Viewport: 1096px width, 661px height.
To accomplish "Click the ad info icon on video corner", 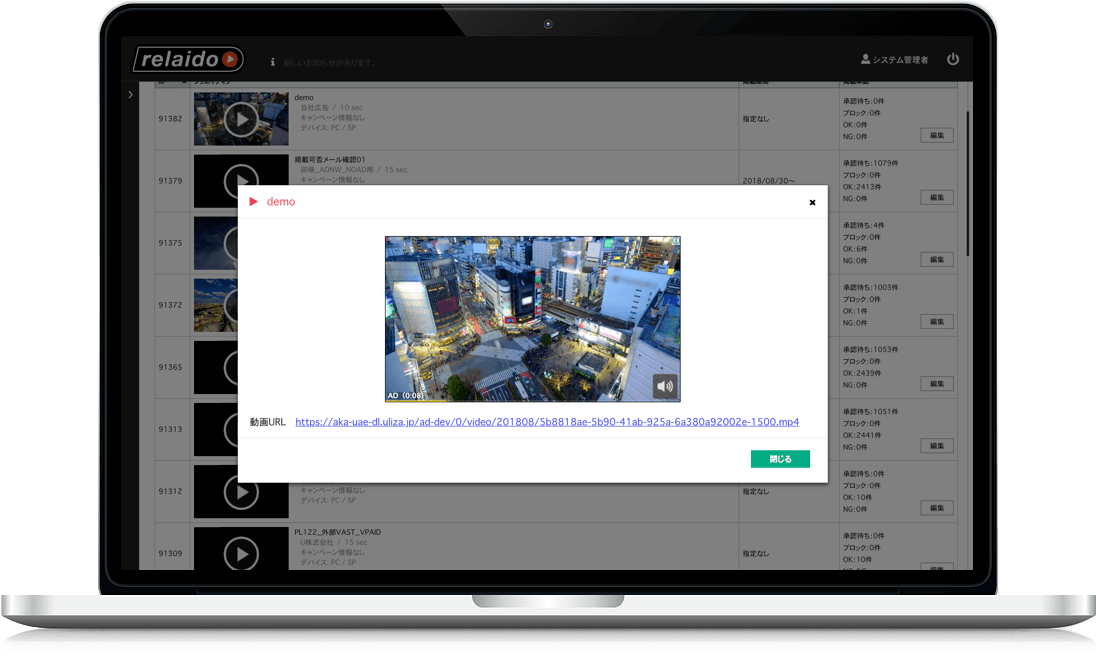I will click(676, 241).
